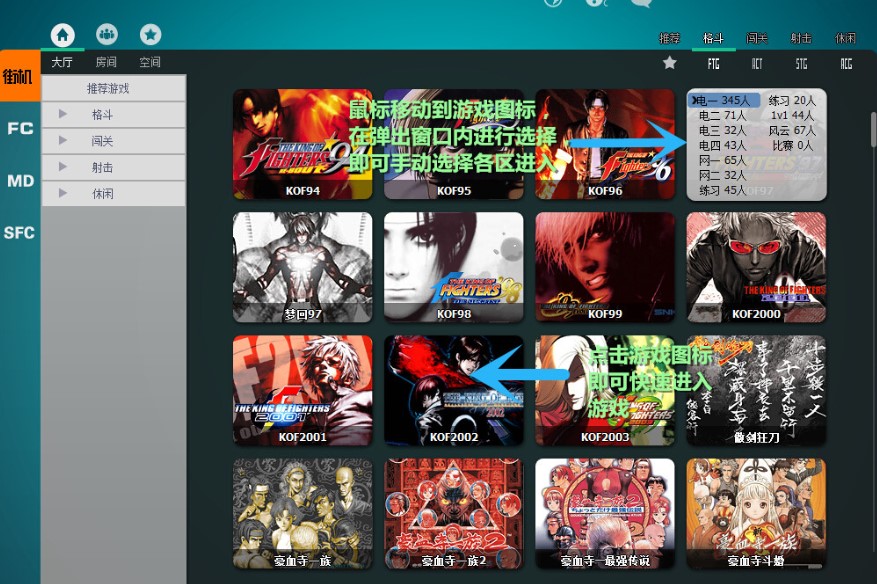877x584 pixels.
Task: Select 格斗 in the sidebar list
Action: (102, 115)
